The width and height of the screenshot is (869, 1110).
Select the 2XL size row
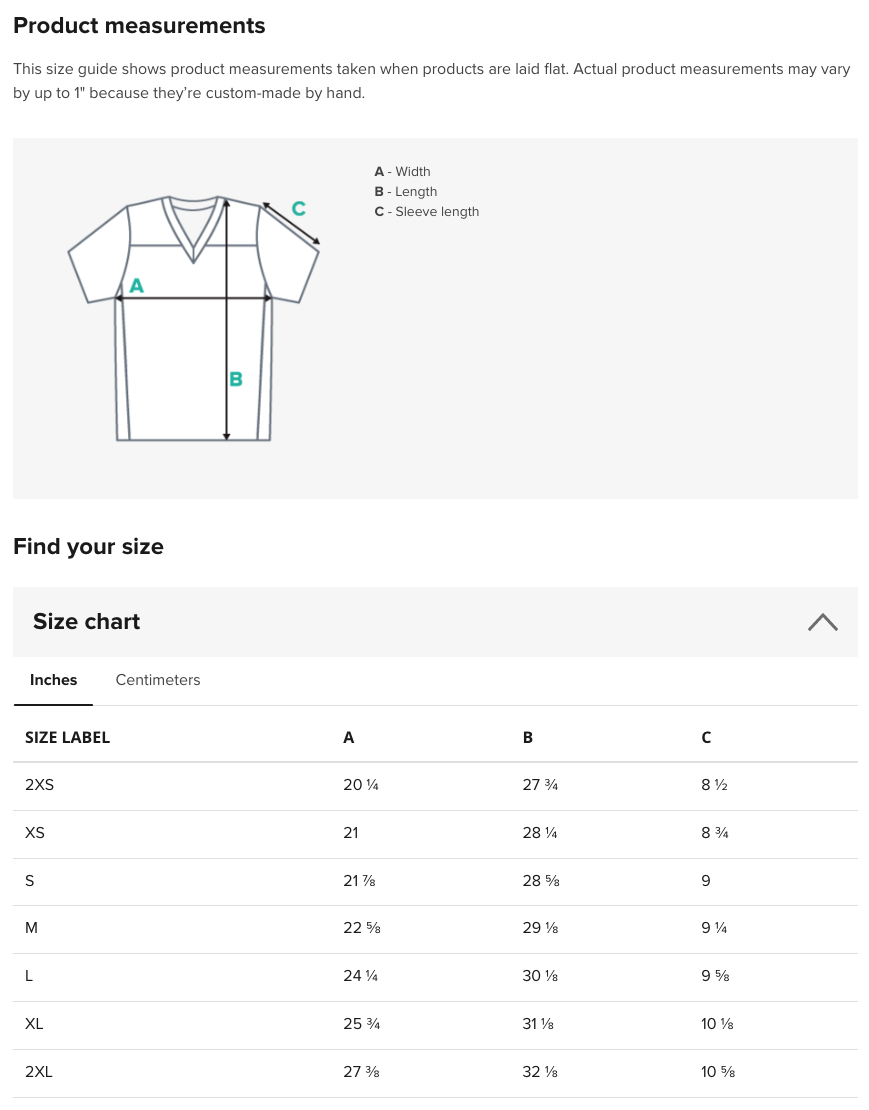point(435,1073)
